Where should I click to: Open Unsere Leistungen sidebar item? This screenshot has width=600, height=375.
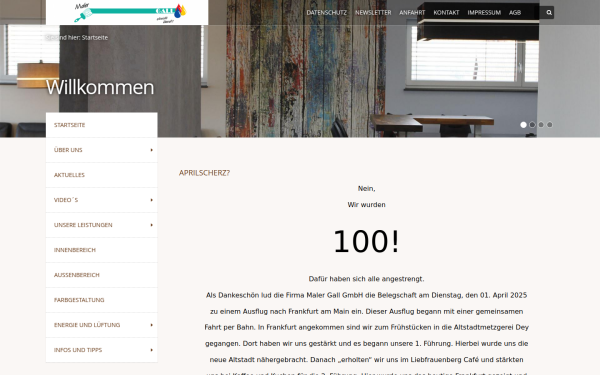point(101,225)
